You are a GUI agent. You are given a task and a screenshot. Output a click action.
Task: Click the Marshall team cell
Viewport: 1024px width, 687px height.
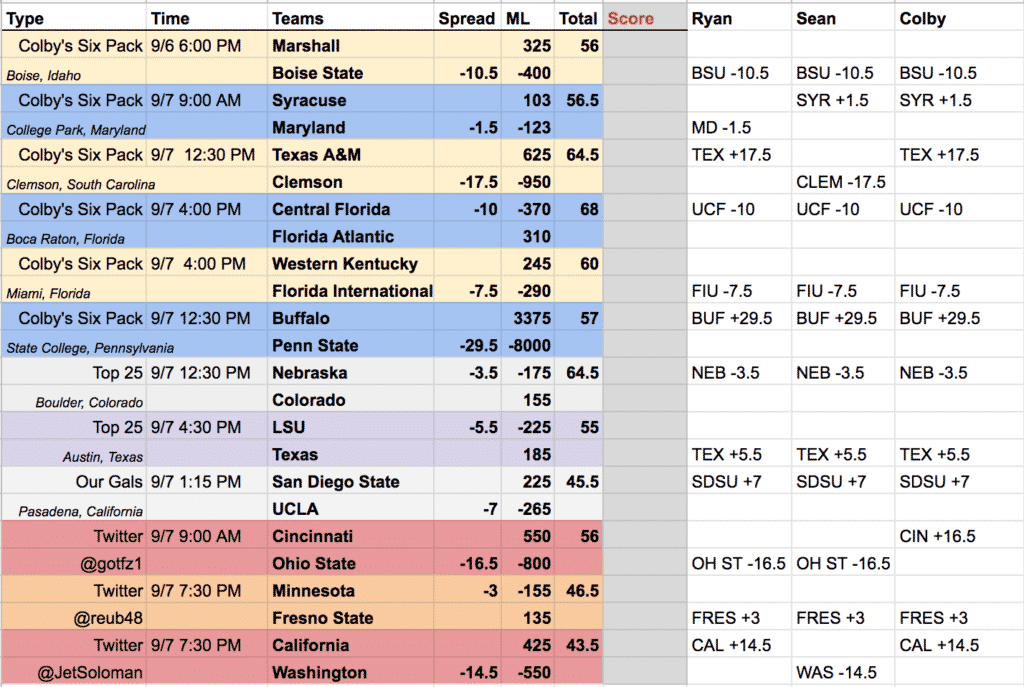351,46
